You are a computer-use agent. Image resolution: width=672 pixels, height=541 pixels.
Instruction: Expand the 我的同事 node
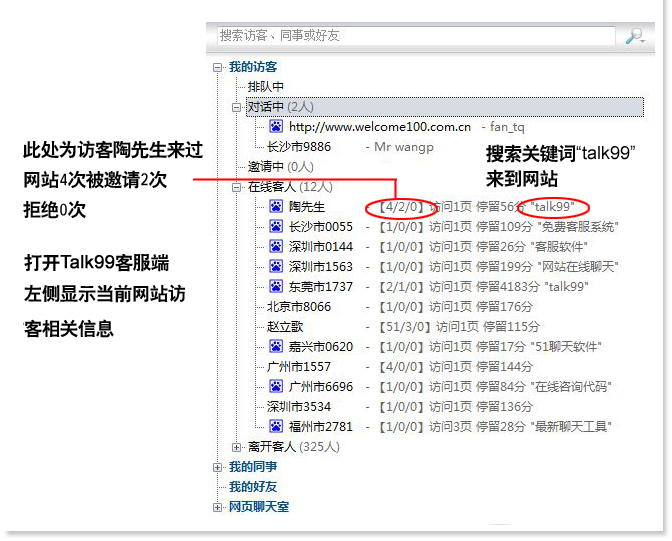click(218, 467)
